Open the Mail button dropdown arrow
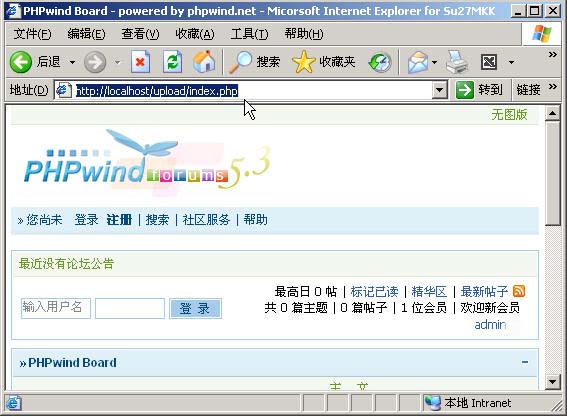 (x=434, y=63)
